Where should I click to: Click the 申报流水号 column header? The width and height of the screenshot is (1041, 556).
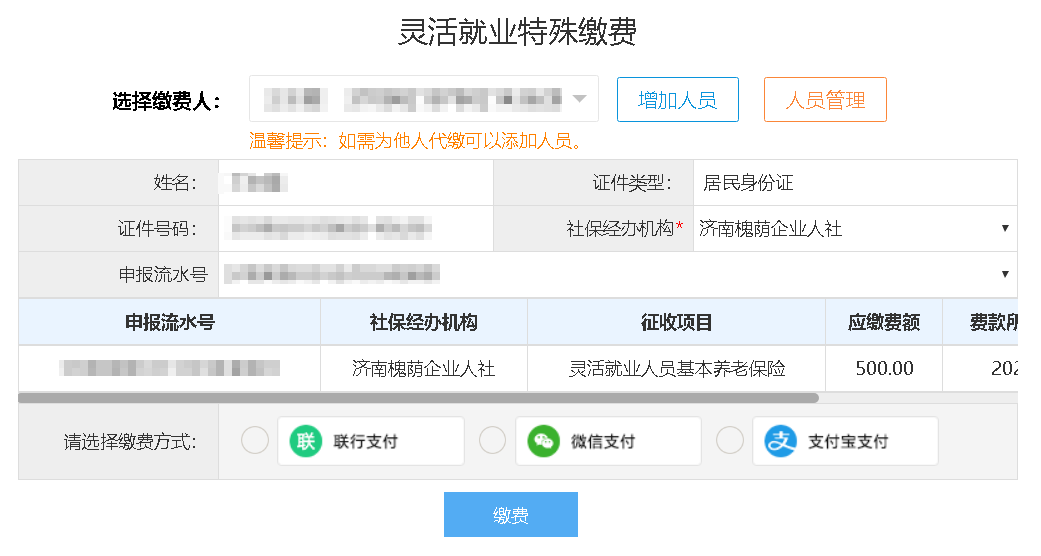point(170,322)
